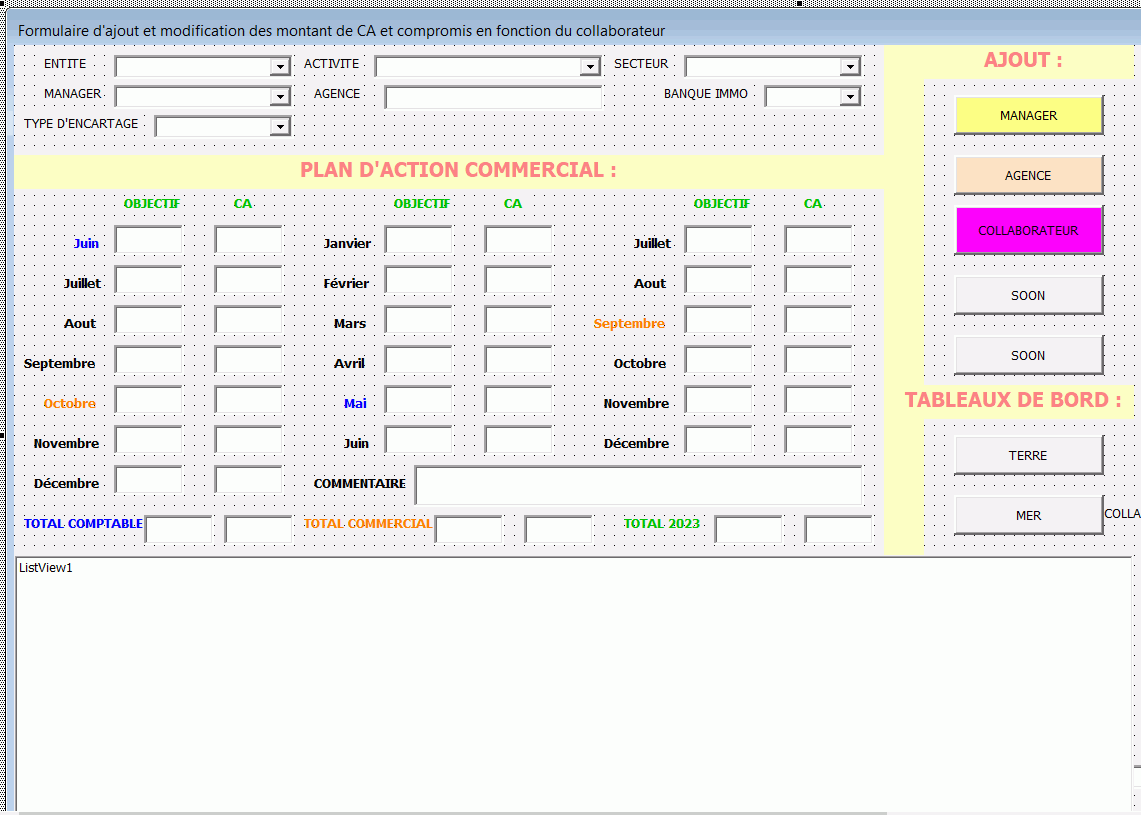Click Avril OBJECTIF input box
The width and height of the screenshot is (1141, 815).
pyautogui.click(x=418, y=360)
